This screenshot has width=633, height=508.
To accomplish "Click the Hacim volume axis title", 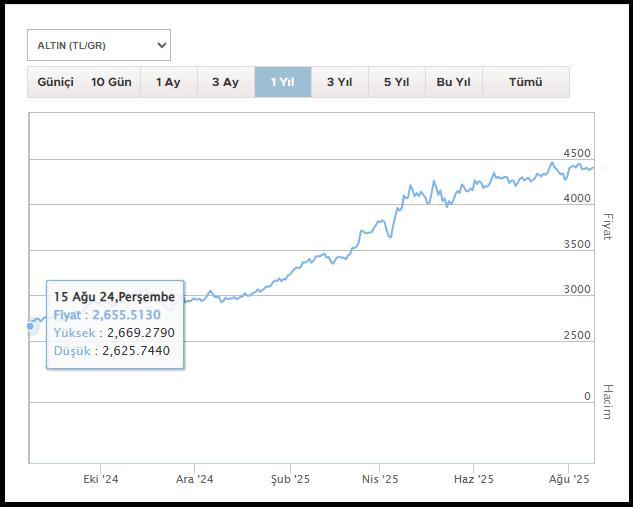I will point(606,401).
